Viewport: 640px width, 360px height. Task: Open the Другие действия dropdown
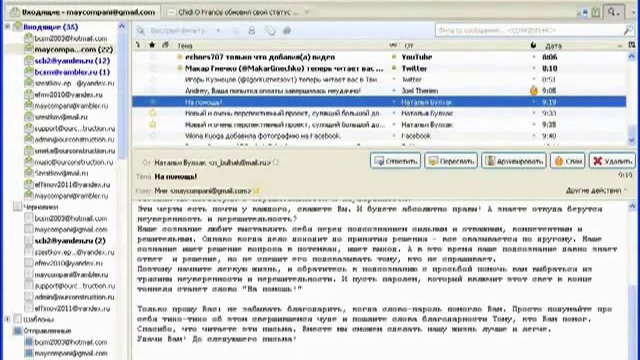coord(596,191)
